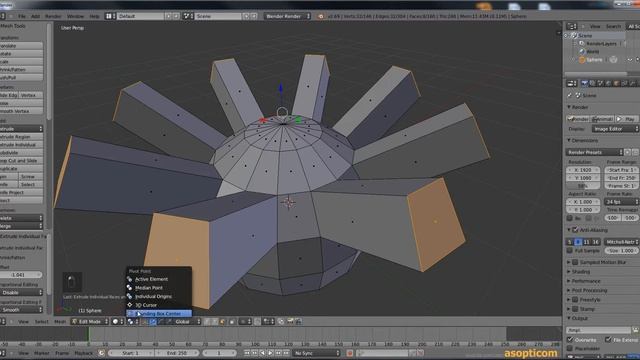The image size is (640, 360).
Task: Open No Sync dropdown
Action: pyautogui.click(x=316, y=353)
